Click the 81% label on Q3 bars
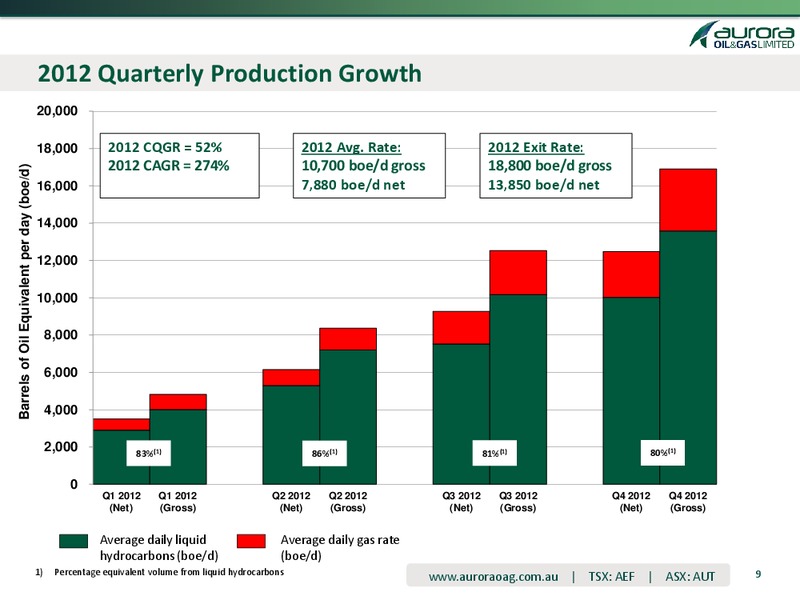The height and width of the screenshot is (600, 800). pyautogui.click(x=495, y=453)
